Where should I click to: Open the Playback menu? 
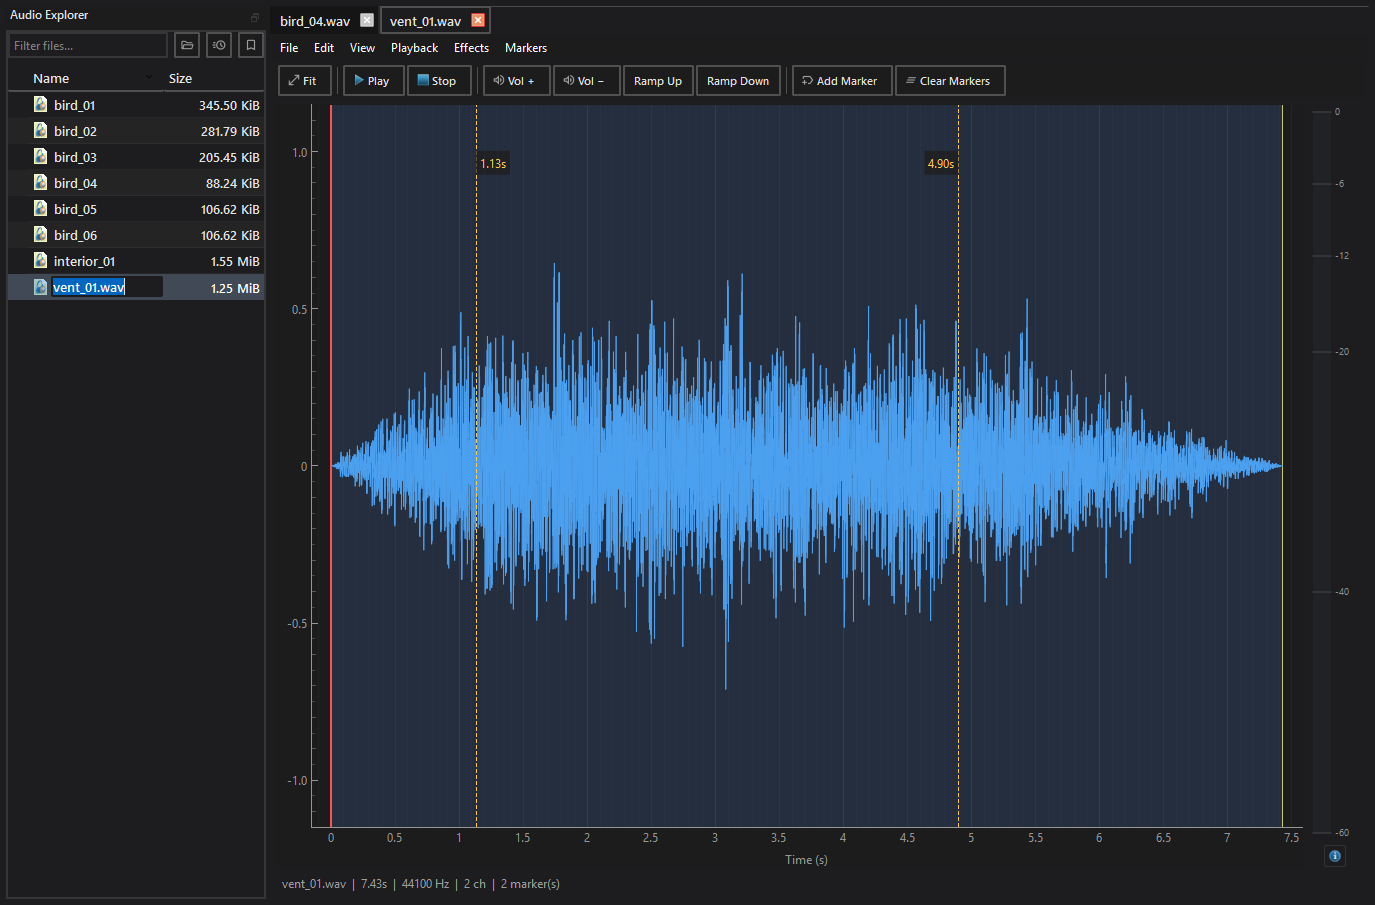pyautogui.click(x=414, y=48)
